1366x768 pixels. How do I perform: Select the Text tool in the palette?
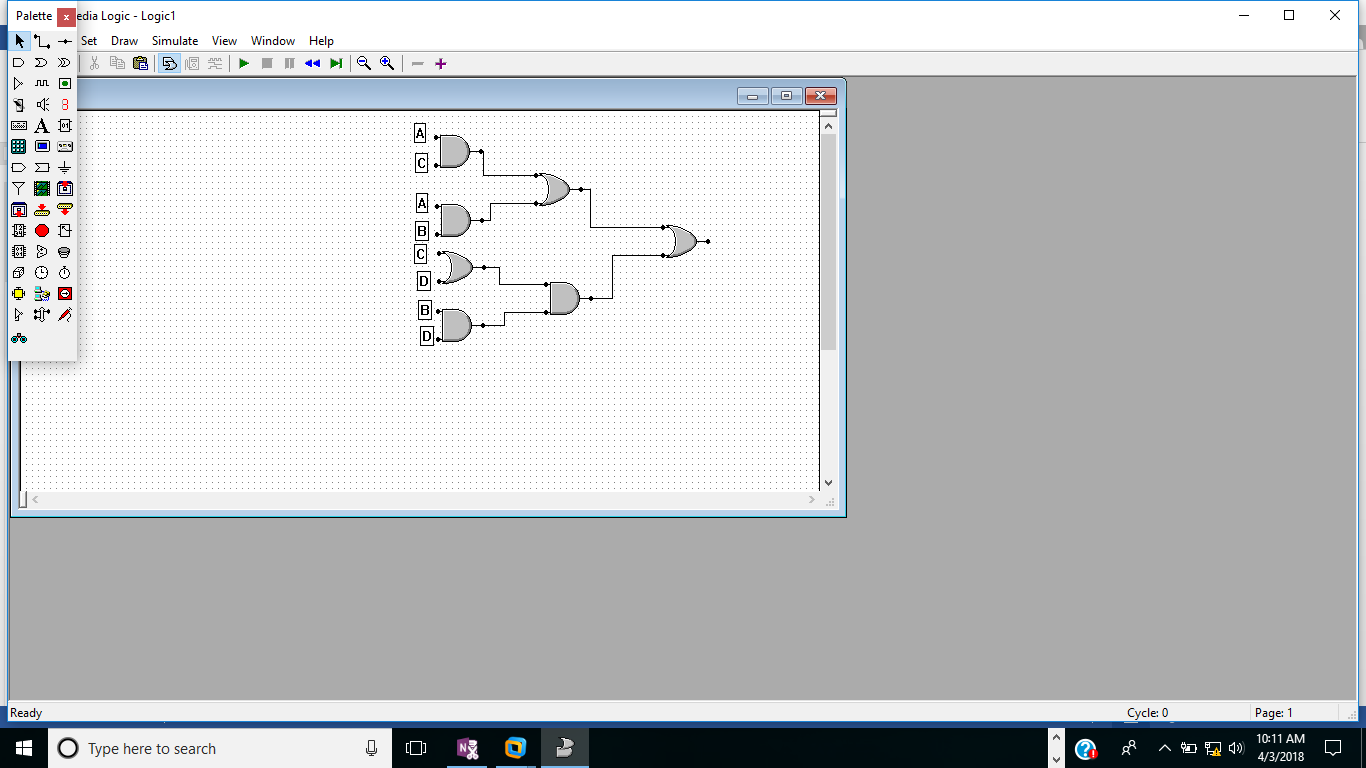point(41,125)
